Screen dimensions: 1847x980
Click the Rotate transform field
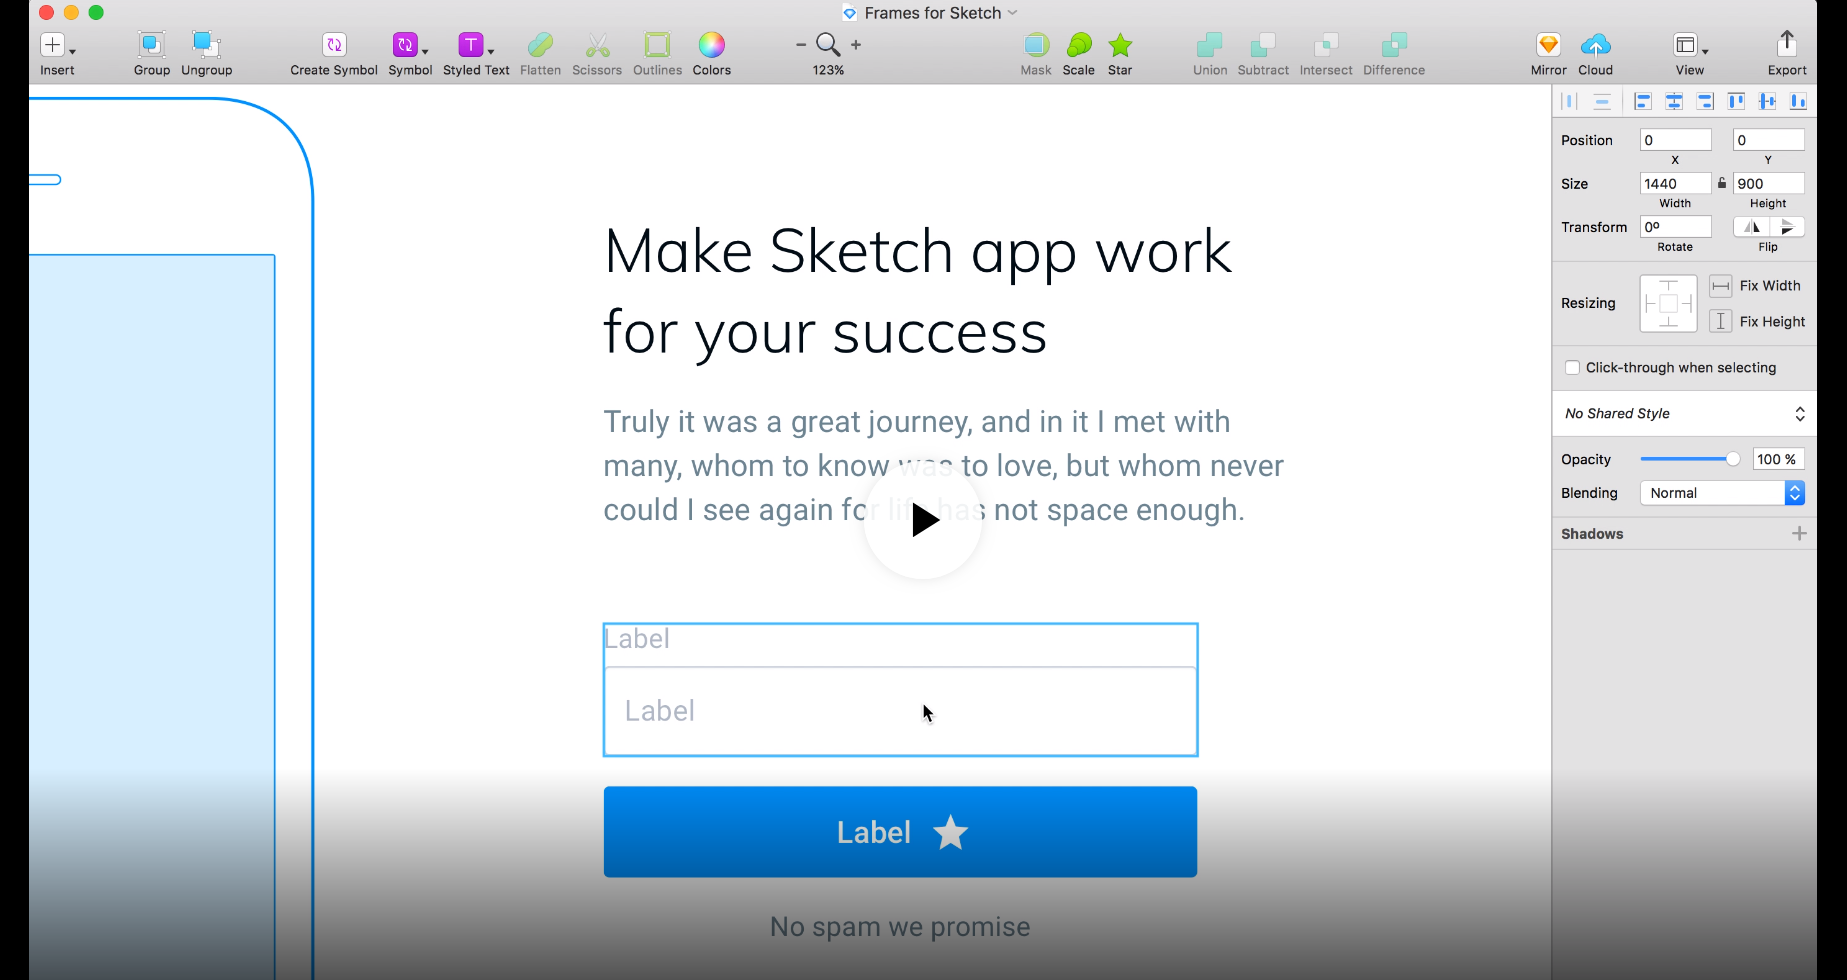pos(1675,227)
